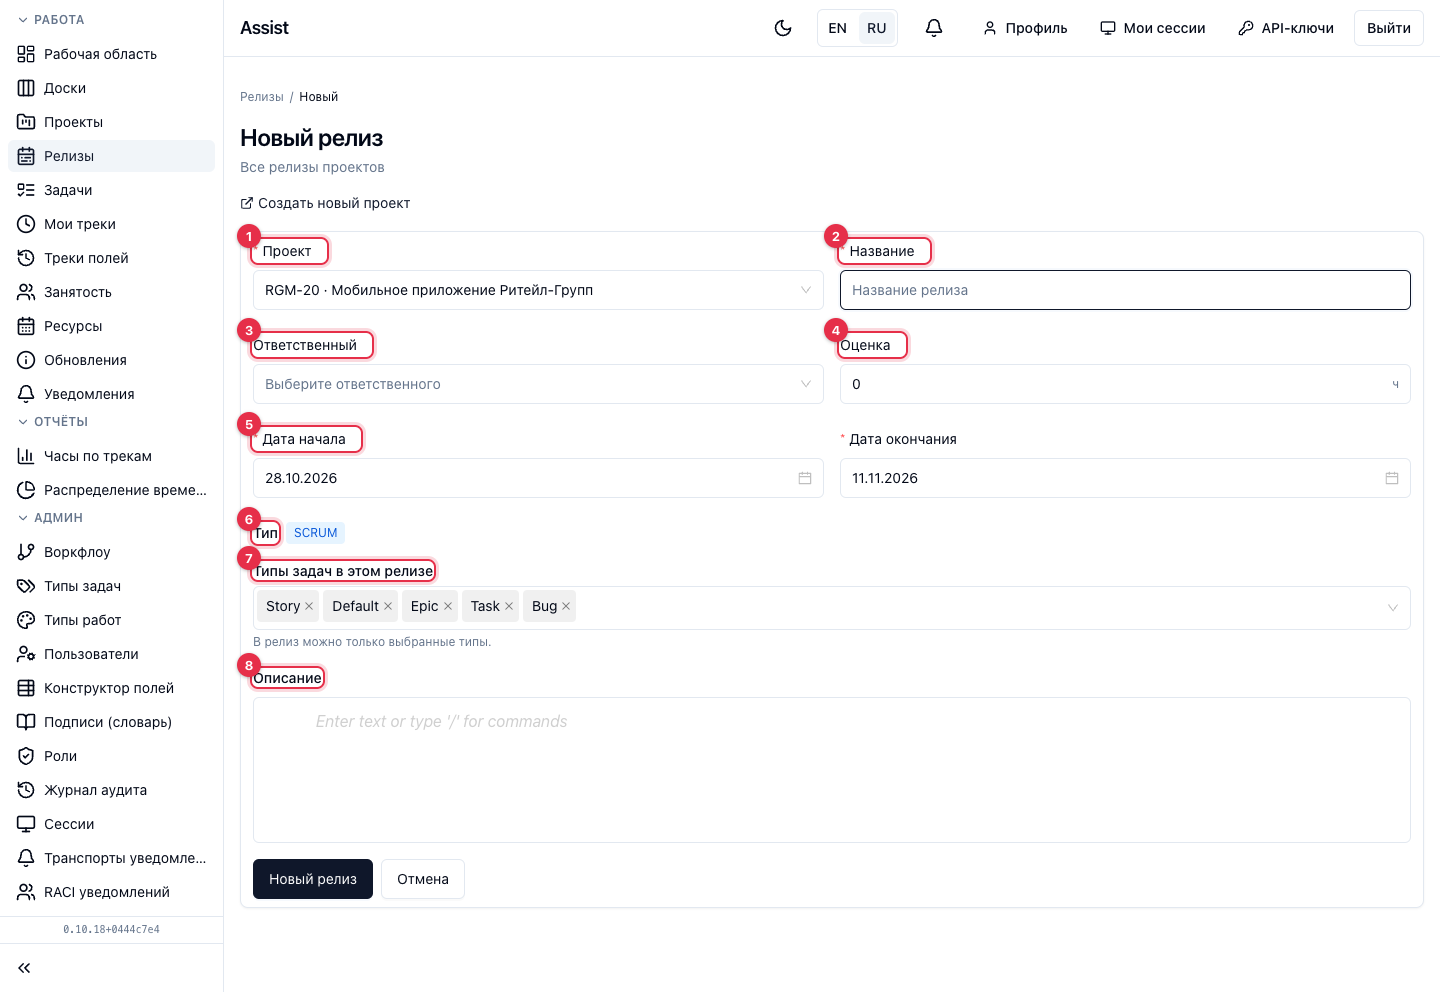Remove the Bug tag
This screenshot has width=1440, height=992.
click(x=566, y=606)
